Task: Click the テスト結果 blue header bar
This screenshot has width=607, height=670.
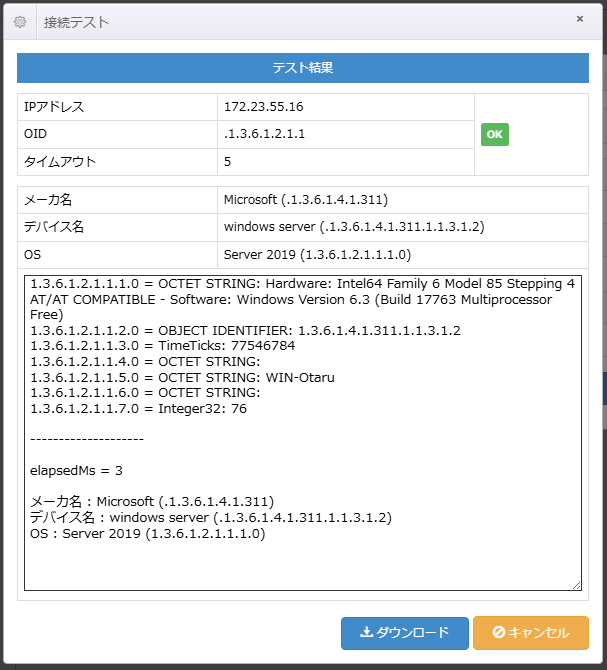Action: click(302, 68)
